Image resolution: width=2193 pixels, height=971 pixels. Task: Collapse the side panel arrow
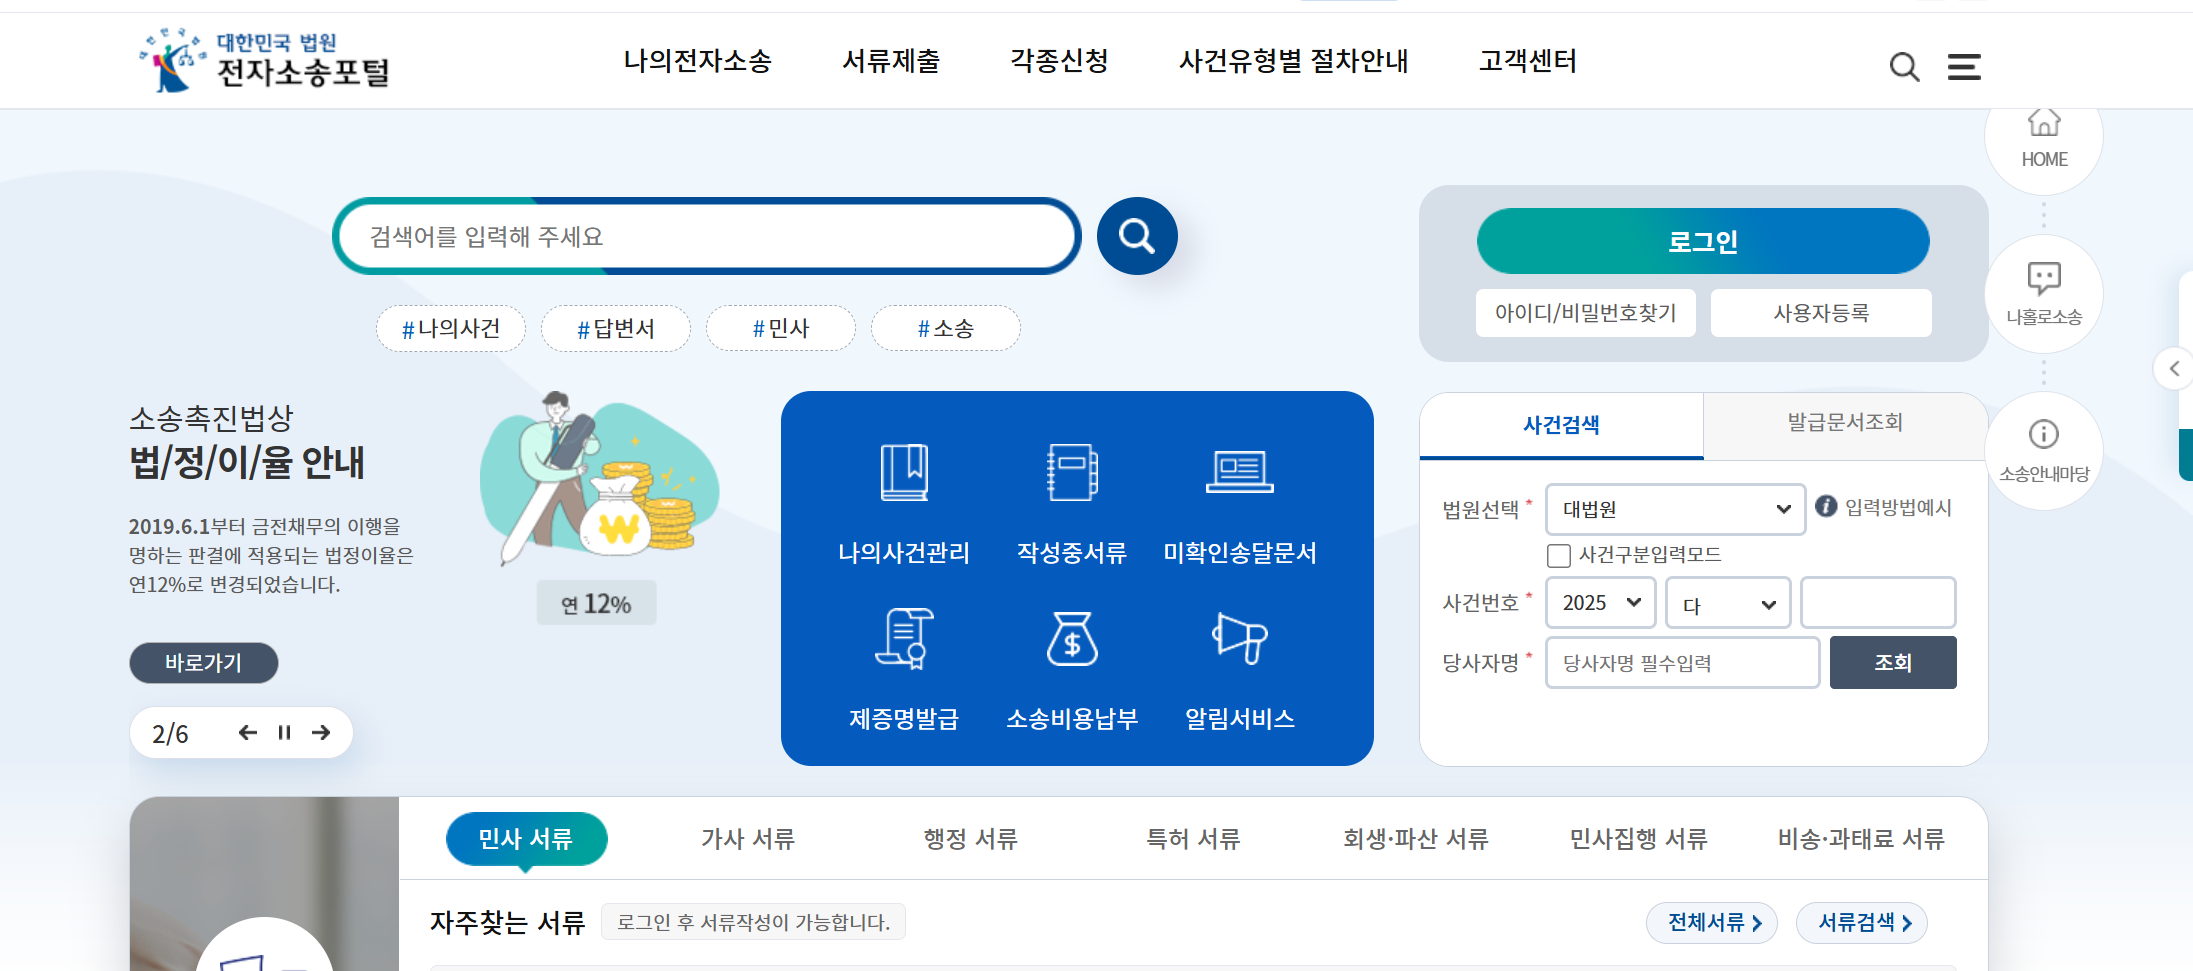2174,369
